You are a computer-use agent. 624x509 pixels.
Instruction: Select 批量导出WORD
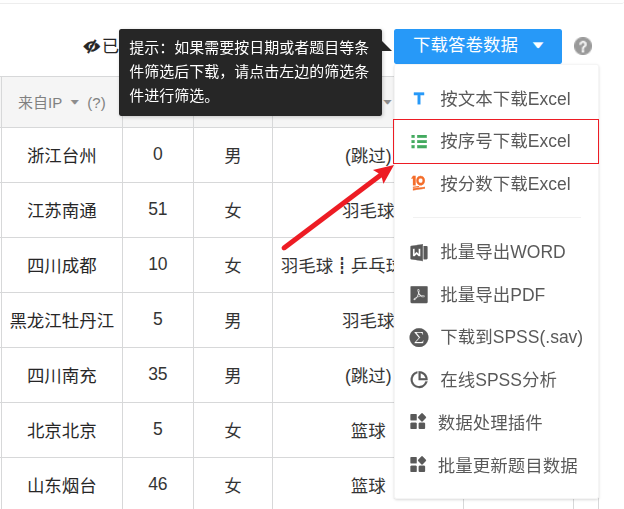pyautogui.click(x=496, y=252)
